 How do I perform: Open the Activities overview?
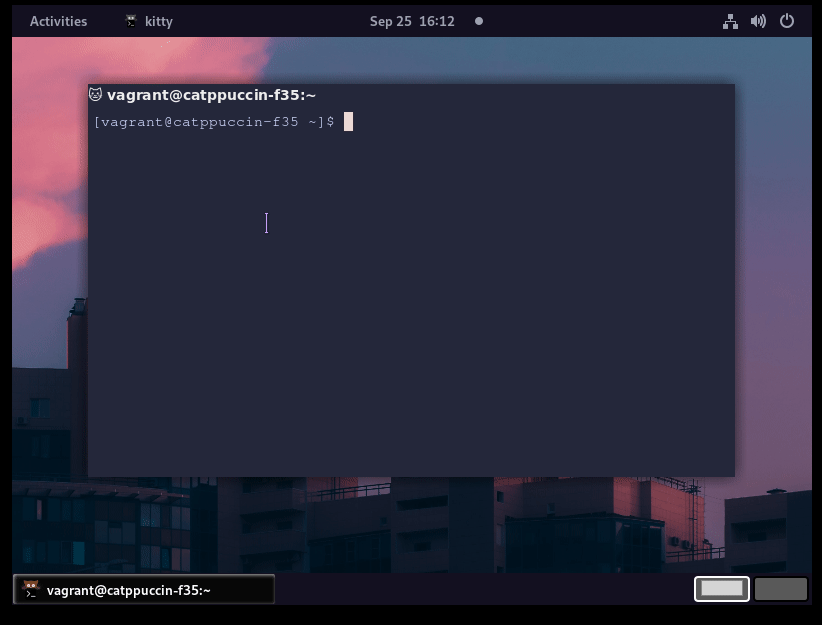point(58,21)
